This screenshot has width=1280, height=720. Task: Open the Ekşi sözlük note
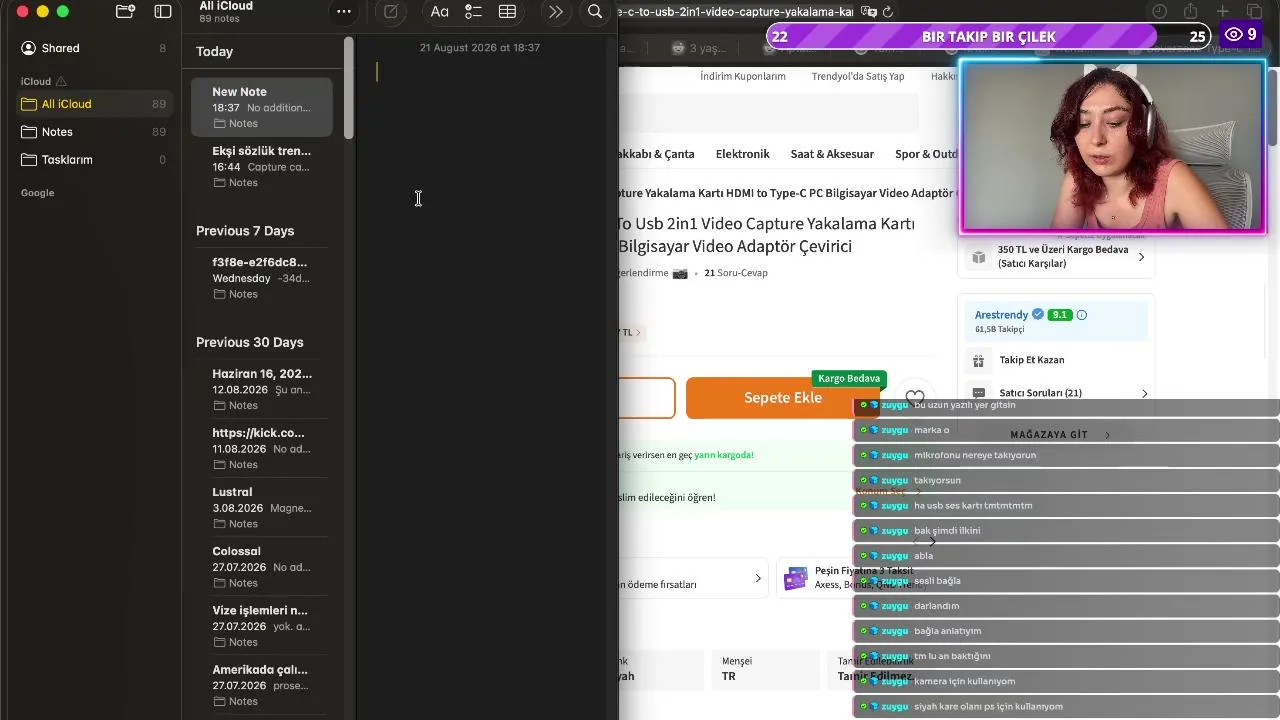coord(262,166)
